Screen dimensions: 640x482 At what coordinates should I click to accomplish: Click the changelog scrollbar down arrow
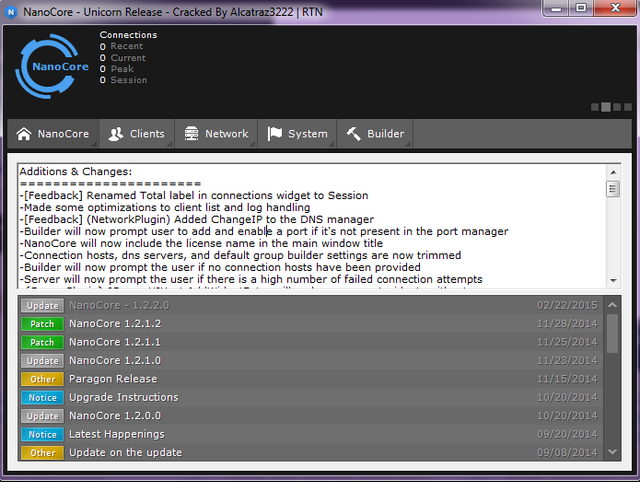613,280
